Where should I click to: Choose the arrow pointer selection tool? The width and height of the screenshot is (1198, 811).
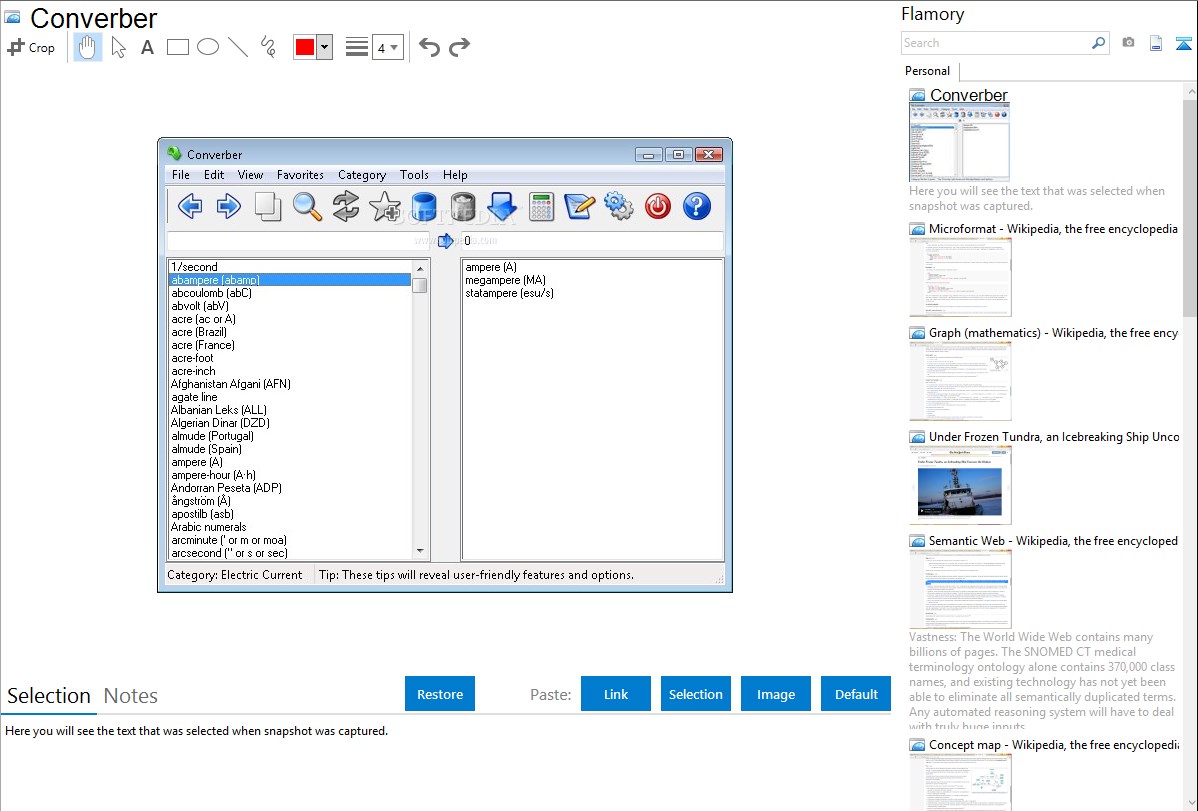click(x=119, y=47)
